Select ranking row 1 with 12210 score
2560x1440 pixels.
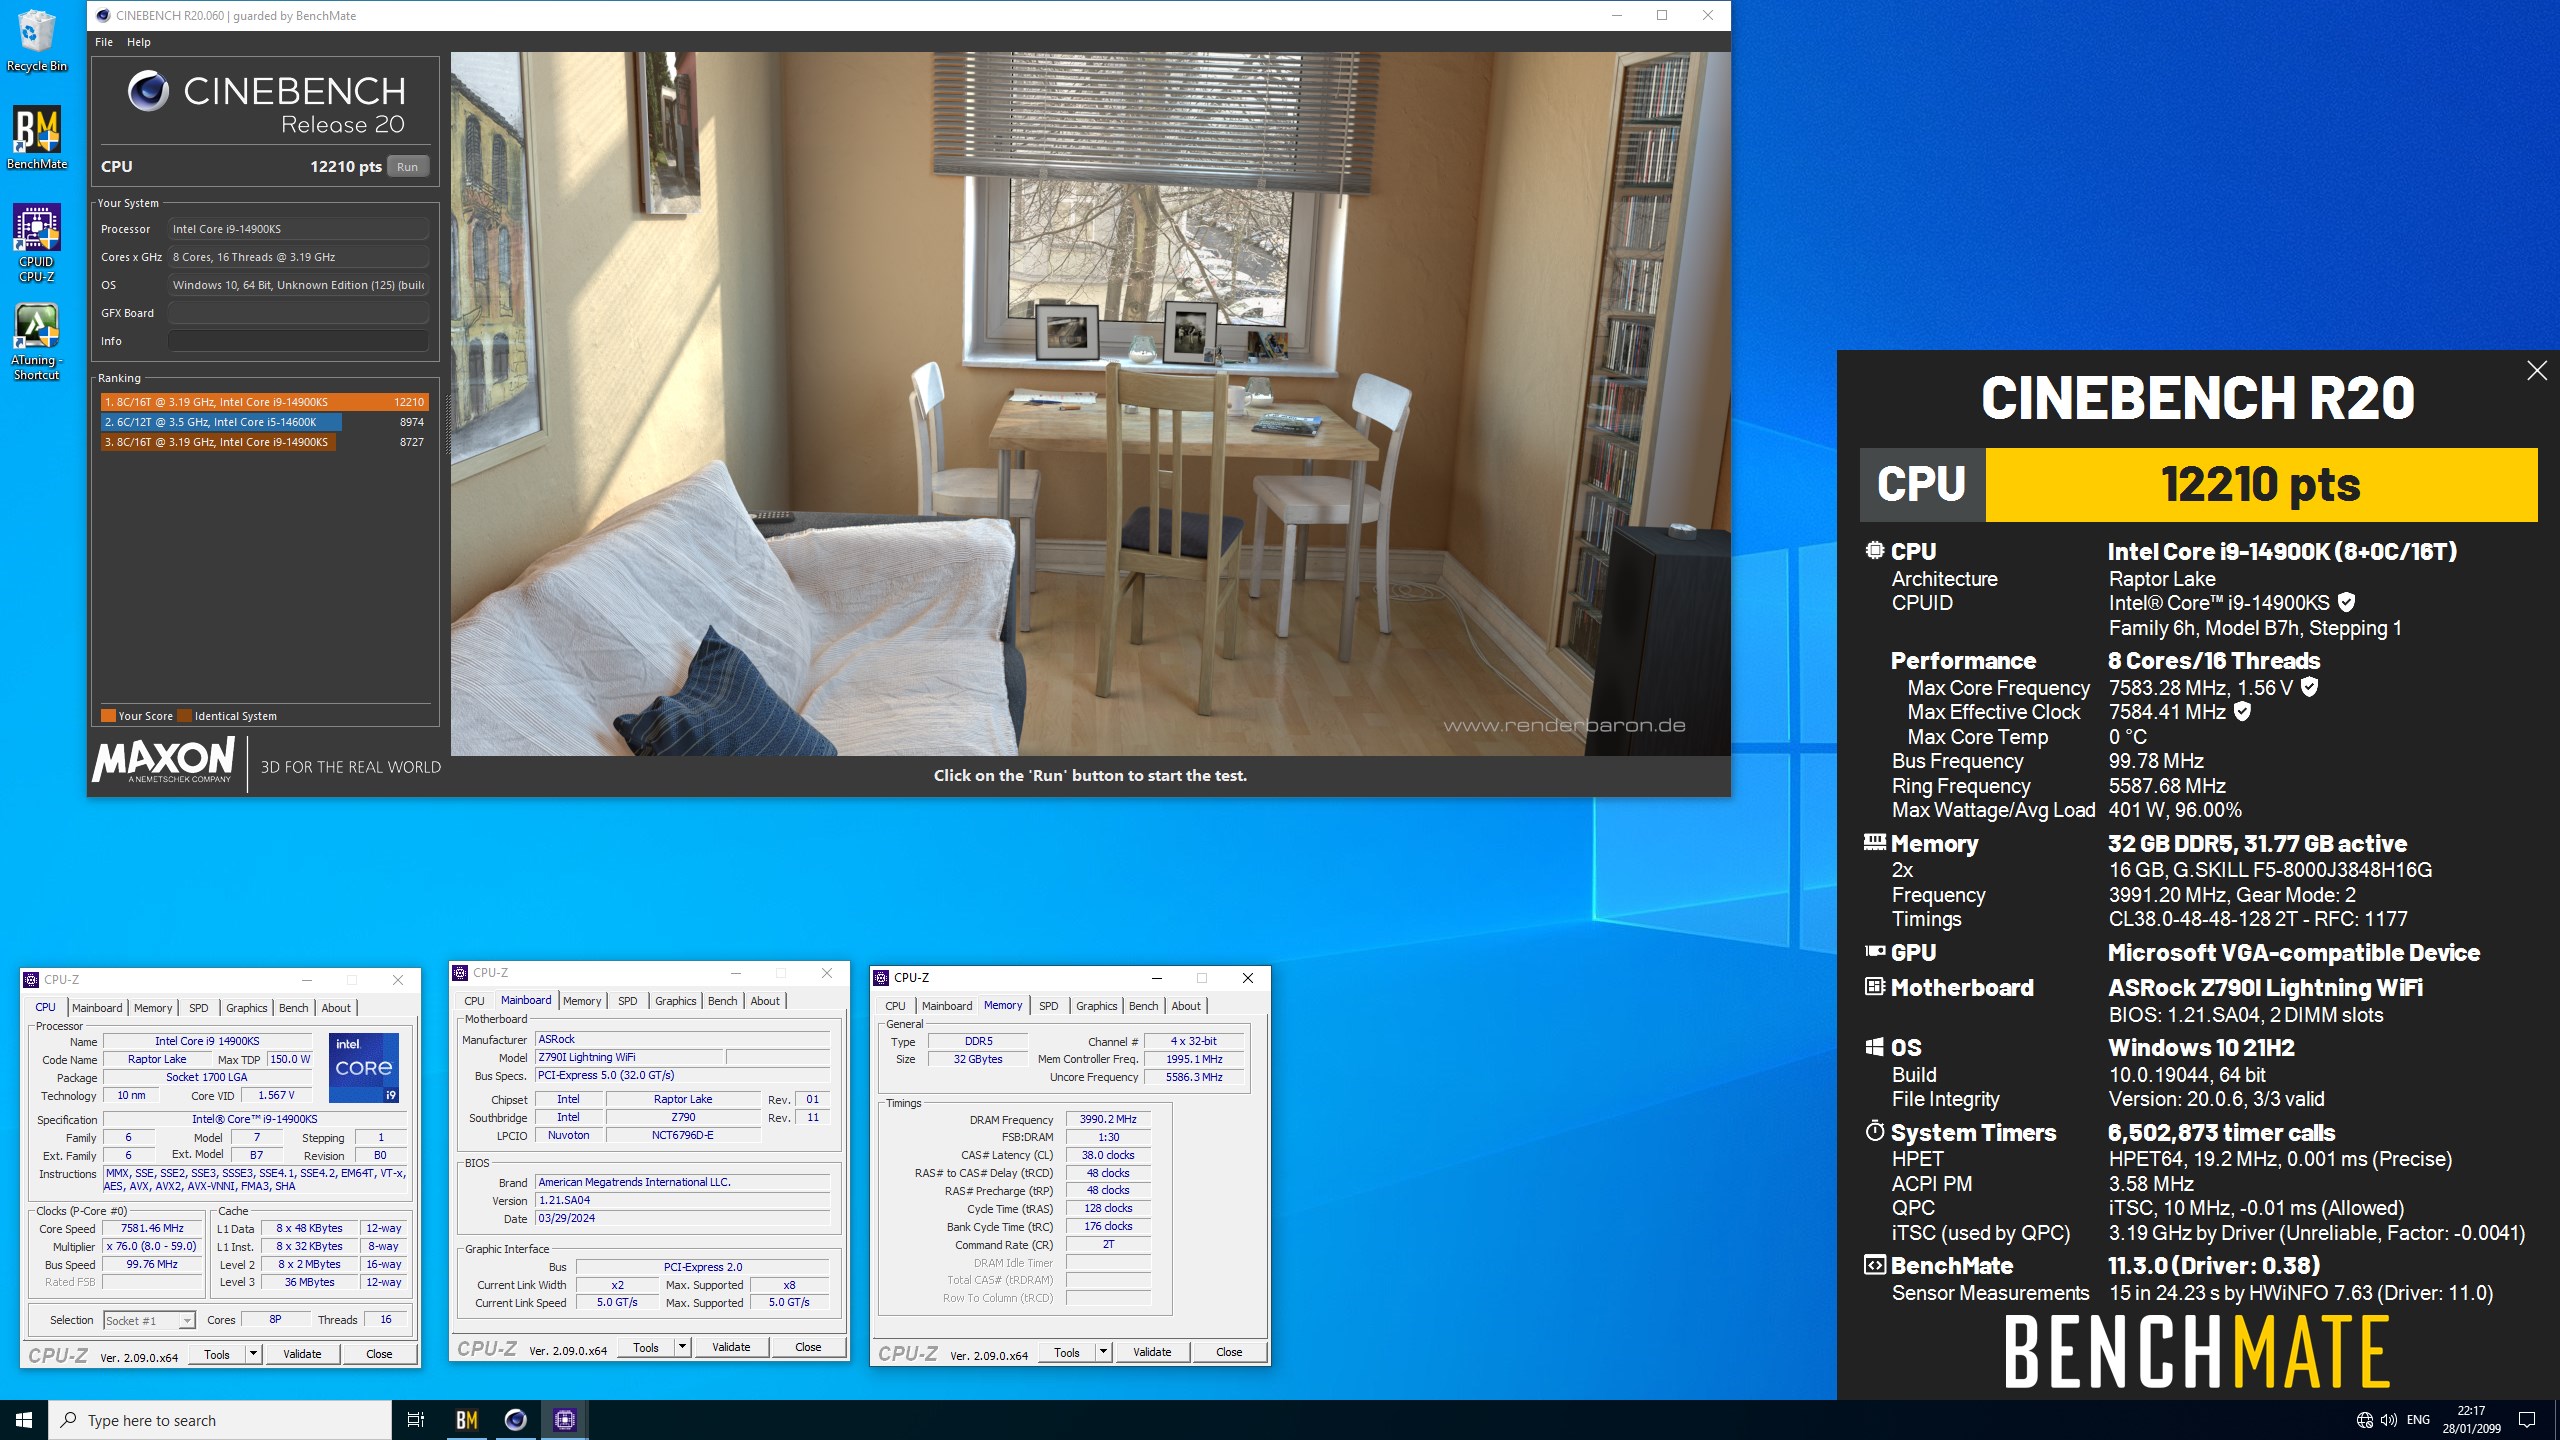tap(265, 402)
